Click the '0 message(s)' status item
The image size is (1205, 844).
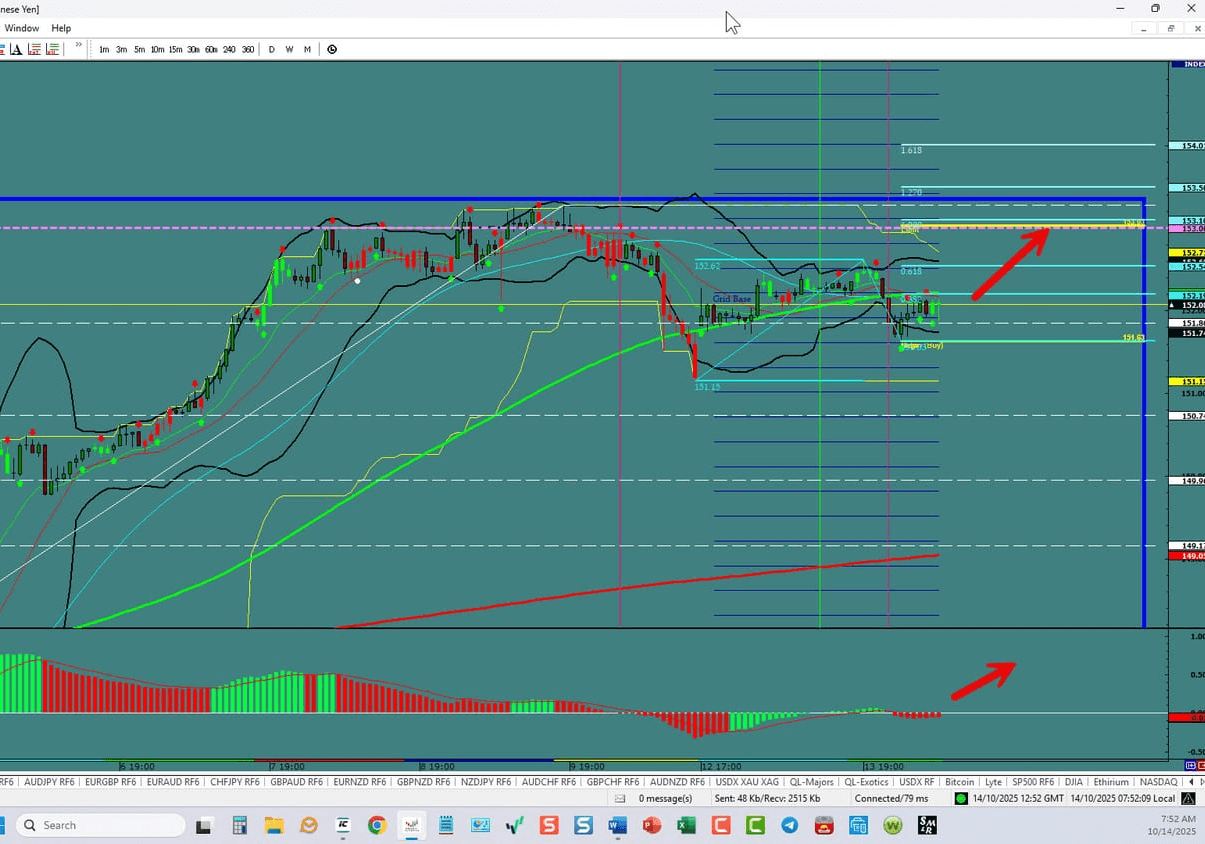665,798
